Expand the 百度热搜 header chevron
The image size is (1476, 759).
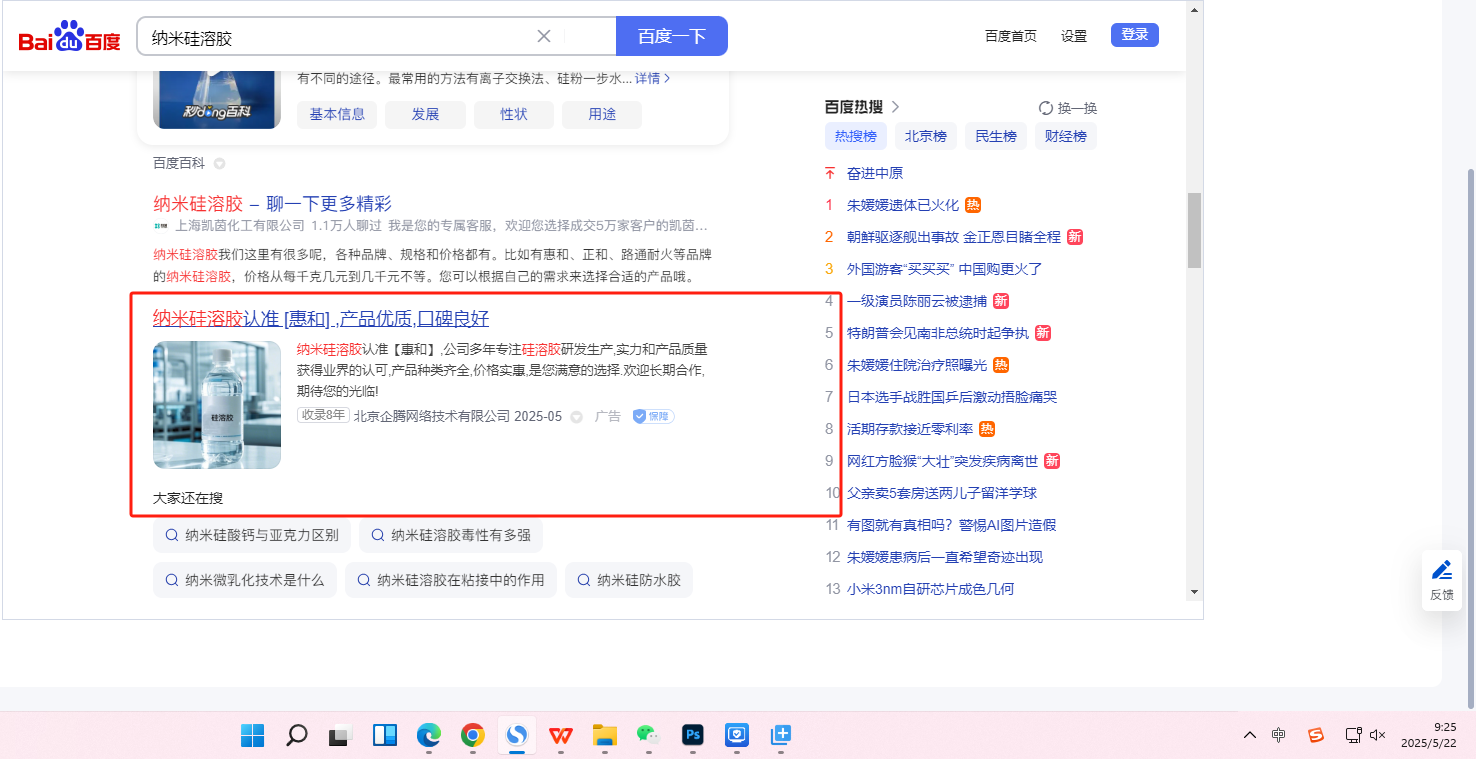coord(895,106)
